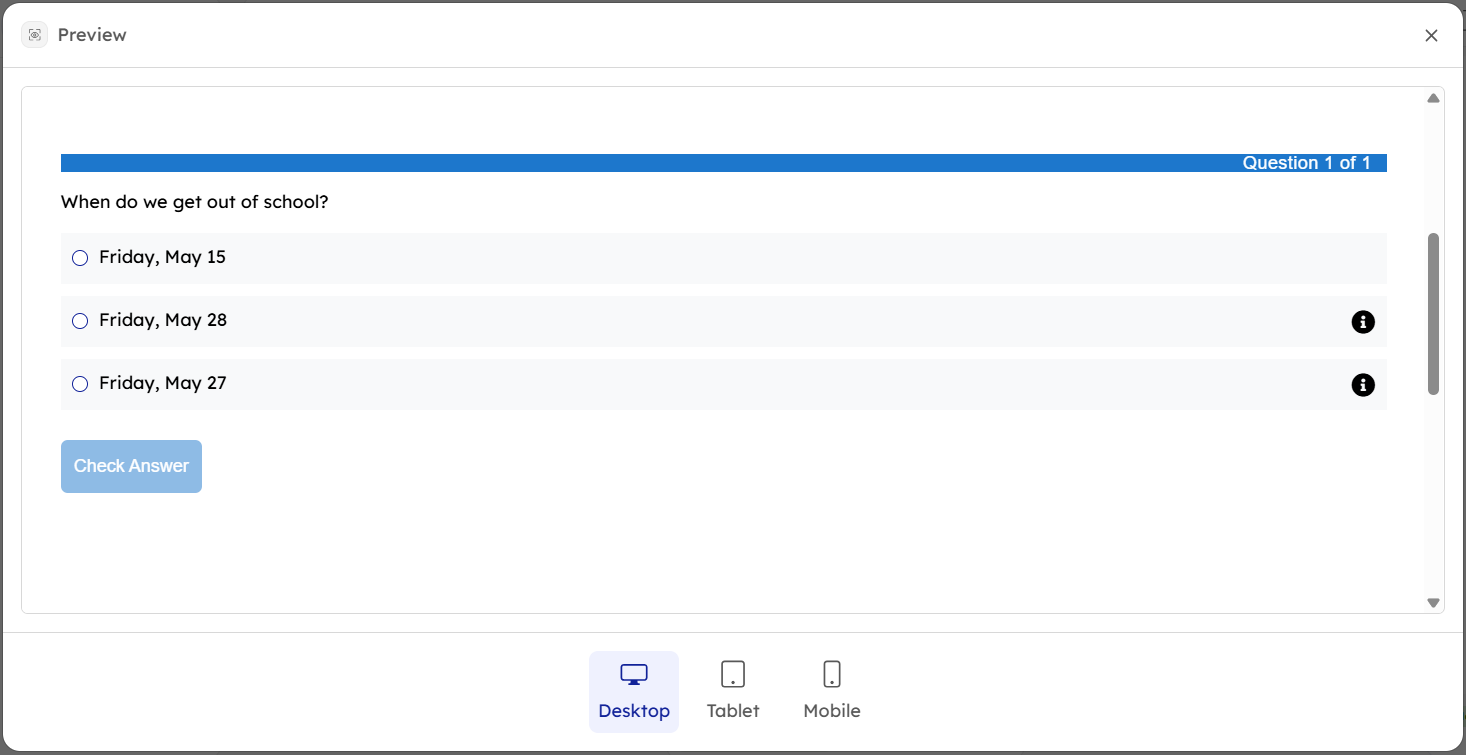Click the question text about school
1466x755 pixels.
(x=195, y=202)
